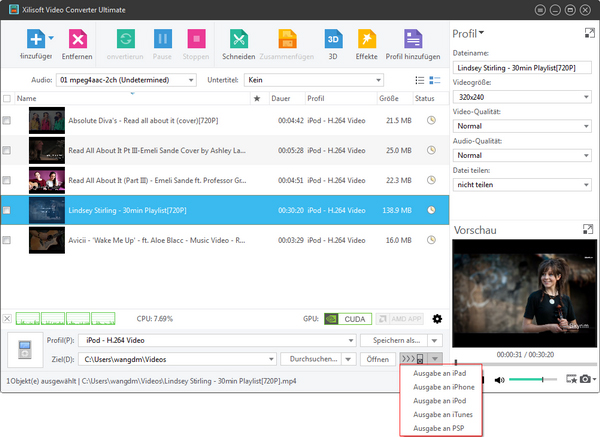600x437 pixels.
Task: Click the Absolute Diva's video thumbnail
Action: 47,121
